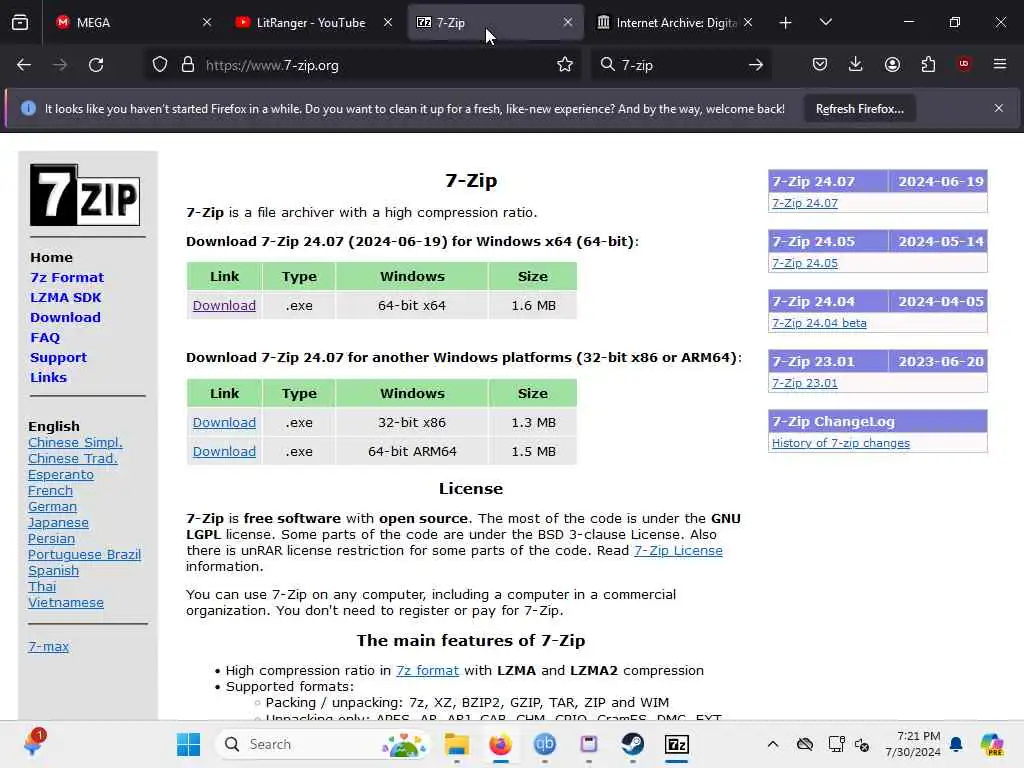Bookmark this page with star icon
Image resolution: width=1024 pixels, height=768 pixels.
pyautogui.click(x=565, y=65)
